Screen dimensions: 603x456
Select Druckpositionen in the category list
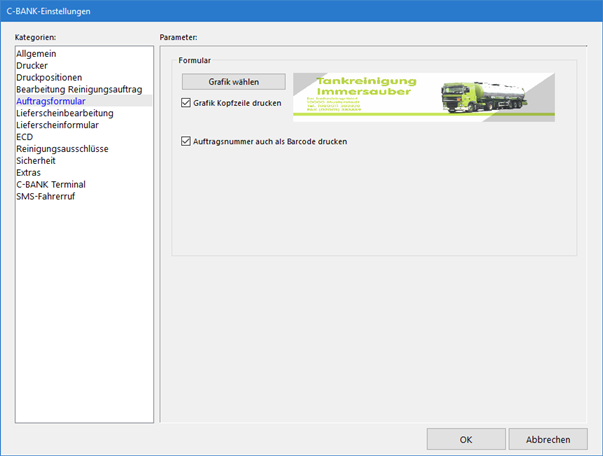(50, 77)
